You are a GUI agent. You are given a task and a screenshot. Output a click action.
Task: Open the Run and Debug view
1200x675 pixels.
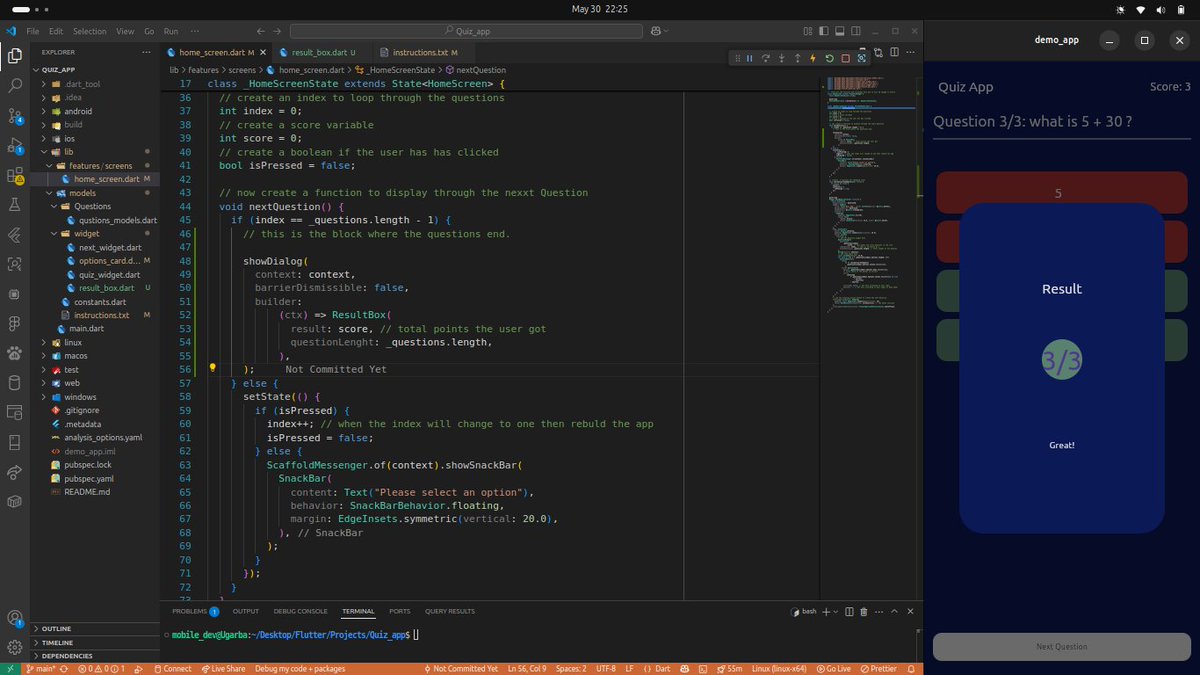click(x=15, y=145)
